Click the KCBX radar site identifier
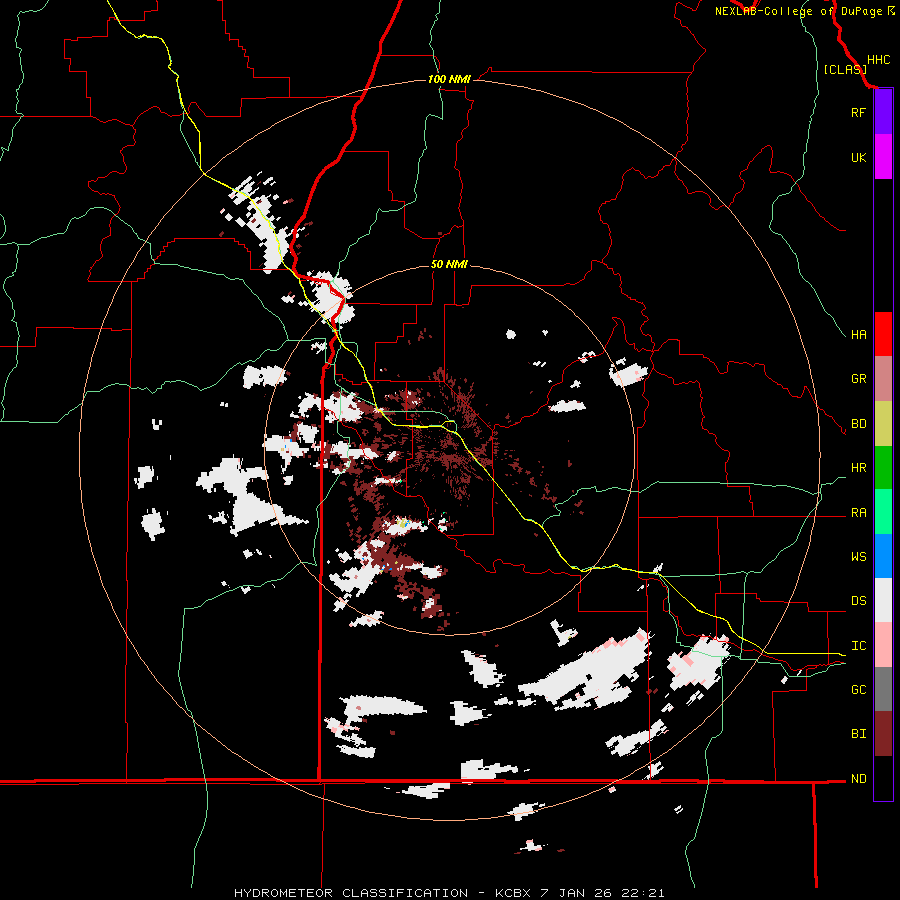Screen dimensions: 900x900 (x=513, y=893)
